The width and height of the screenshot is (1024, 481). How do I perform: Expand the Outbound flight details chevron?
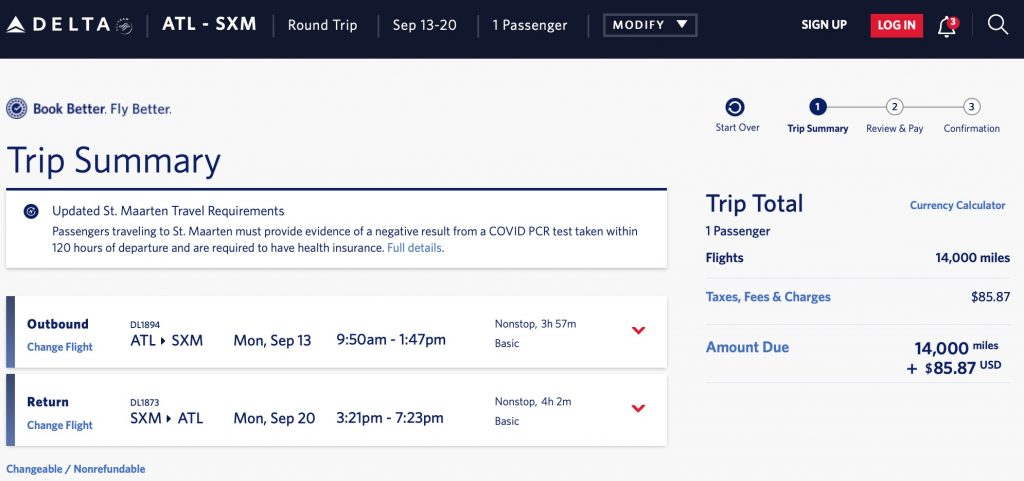point(639,331)
